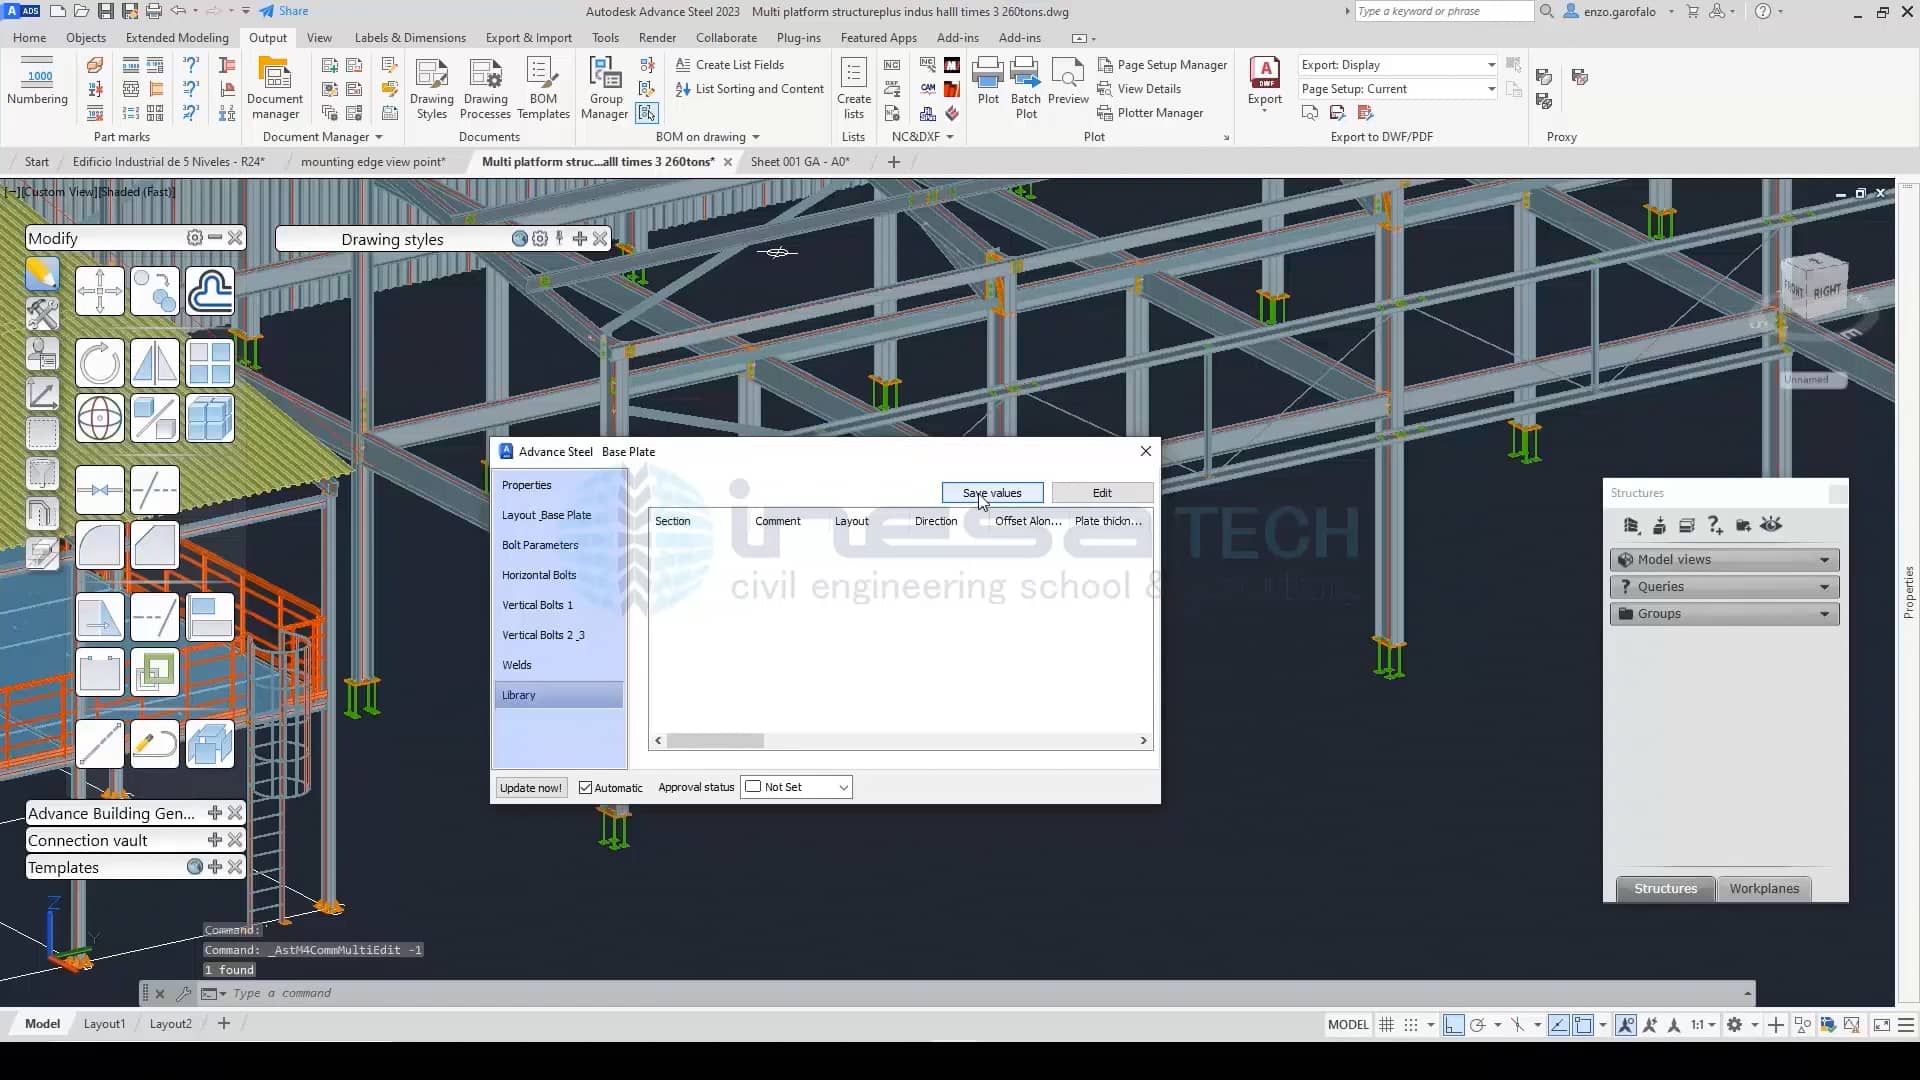Toggle grid display in the status bar
Viewport: 1920px width, 1080px height.
pos(1386,1025)
